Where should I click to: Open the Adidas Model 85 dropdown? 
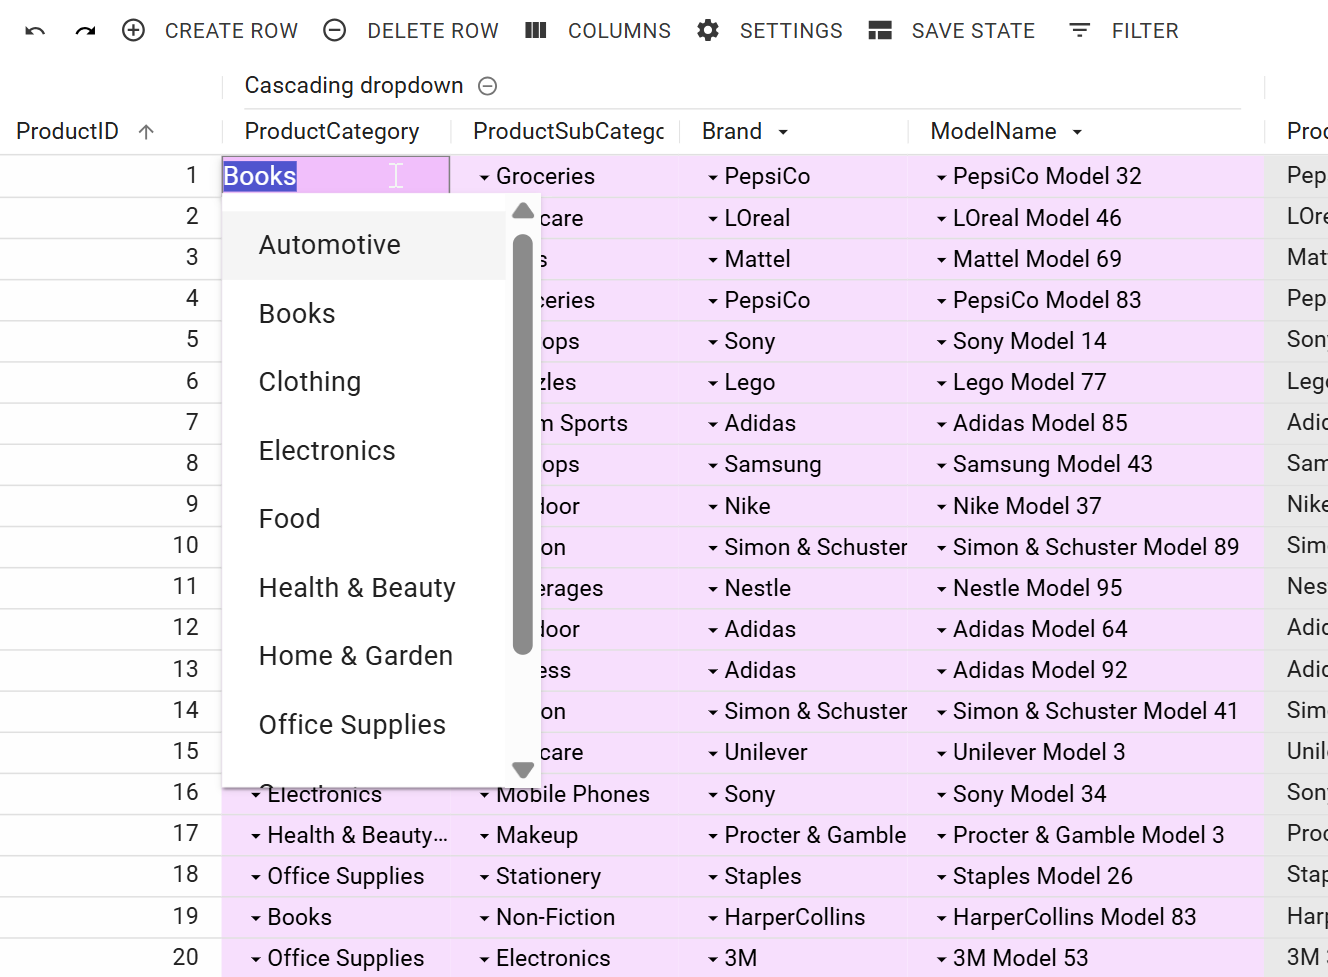tap(941, 424)
